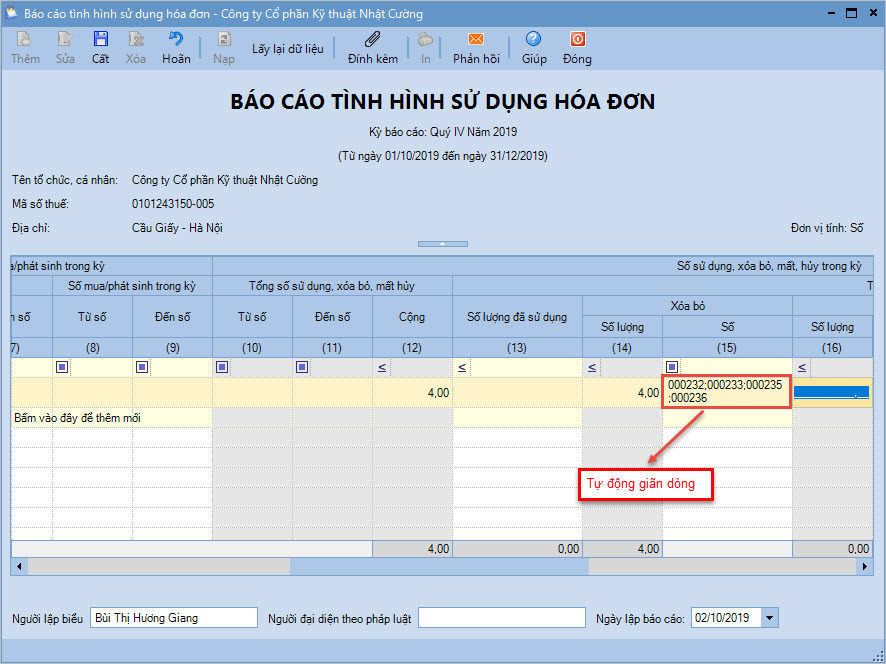This screenshot has width=886, height=664.
Task: Toggle filter box in column (8)
Action: pos(63,367)
